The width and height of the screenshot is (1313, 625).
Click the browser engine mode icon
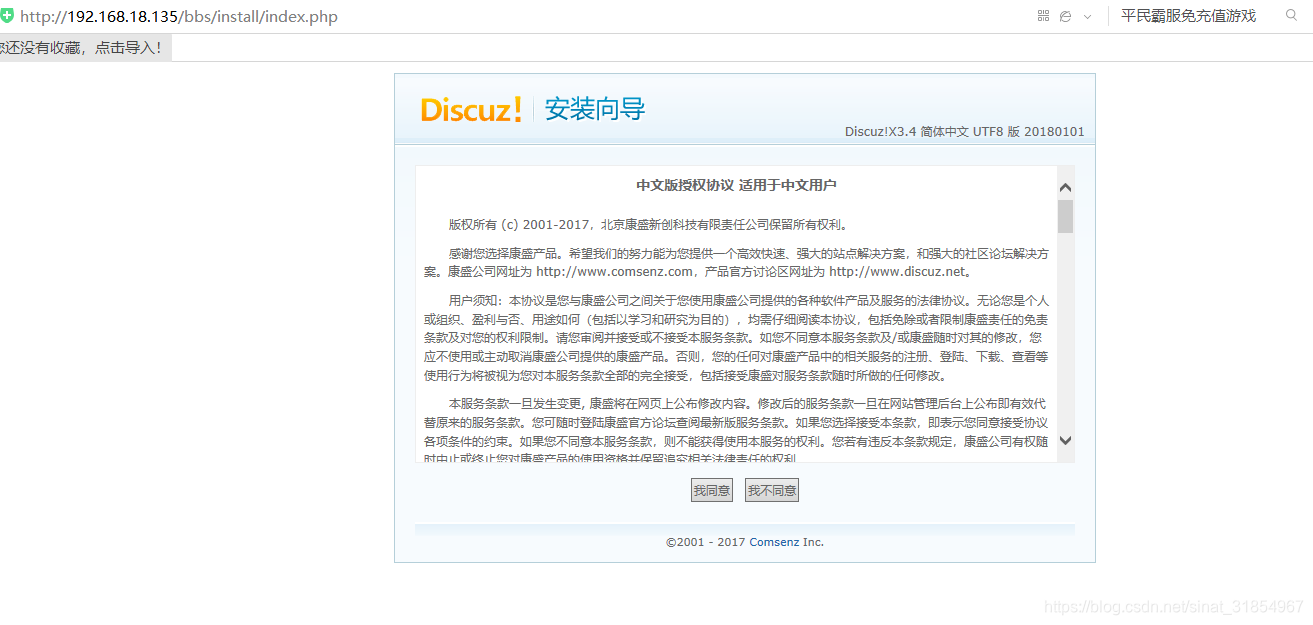click(1066, 16)
